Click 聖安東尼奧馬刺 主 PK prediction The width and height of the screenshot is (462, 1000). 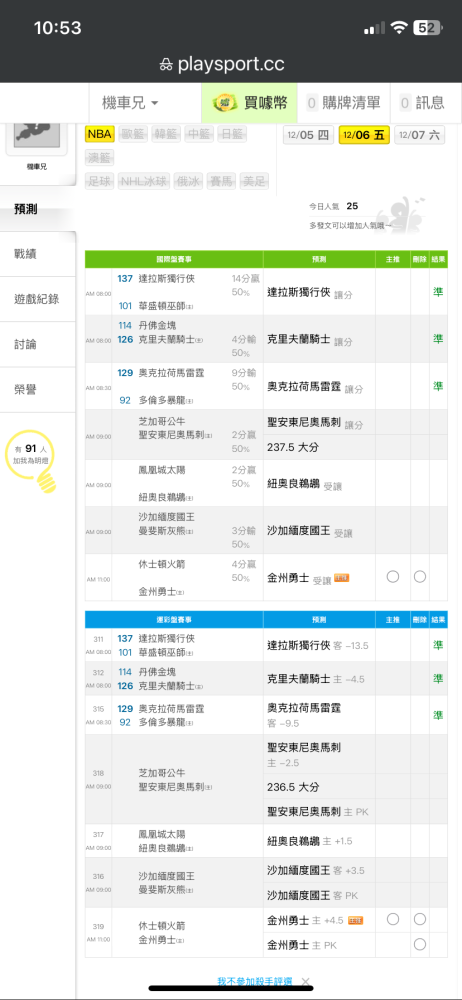point(318,812)
